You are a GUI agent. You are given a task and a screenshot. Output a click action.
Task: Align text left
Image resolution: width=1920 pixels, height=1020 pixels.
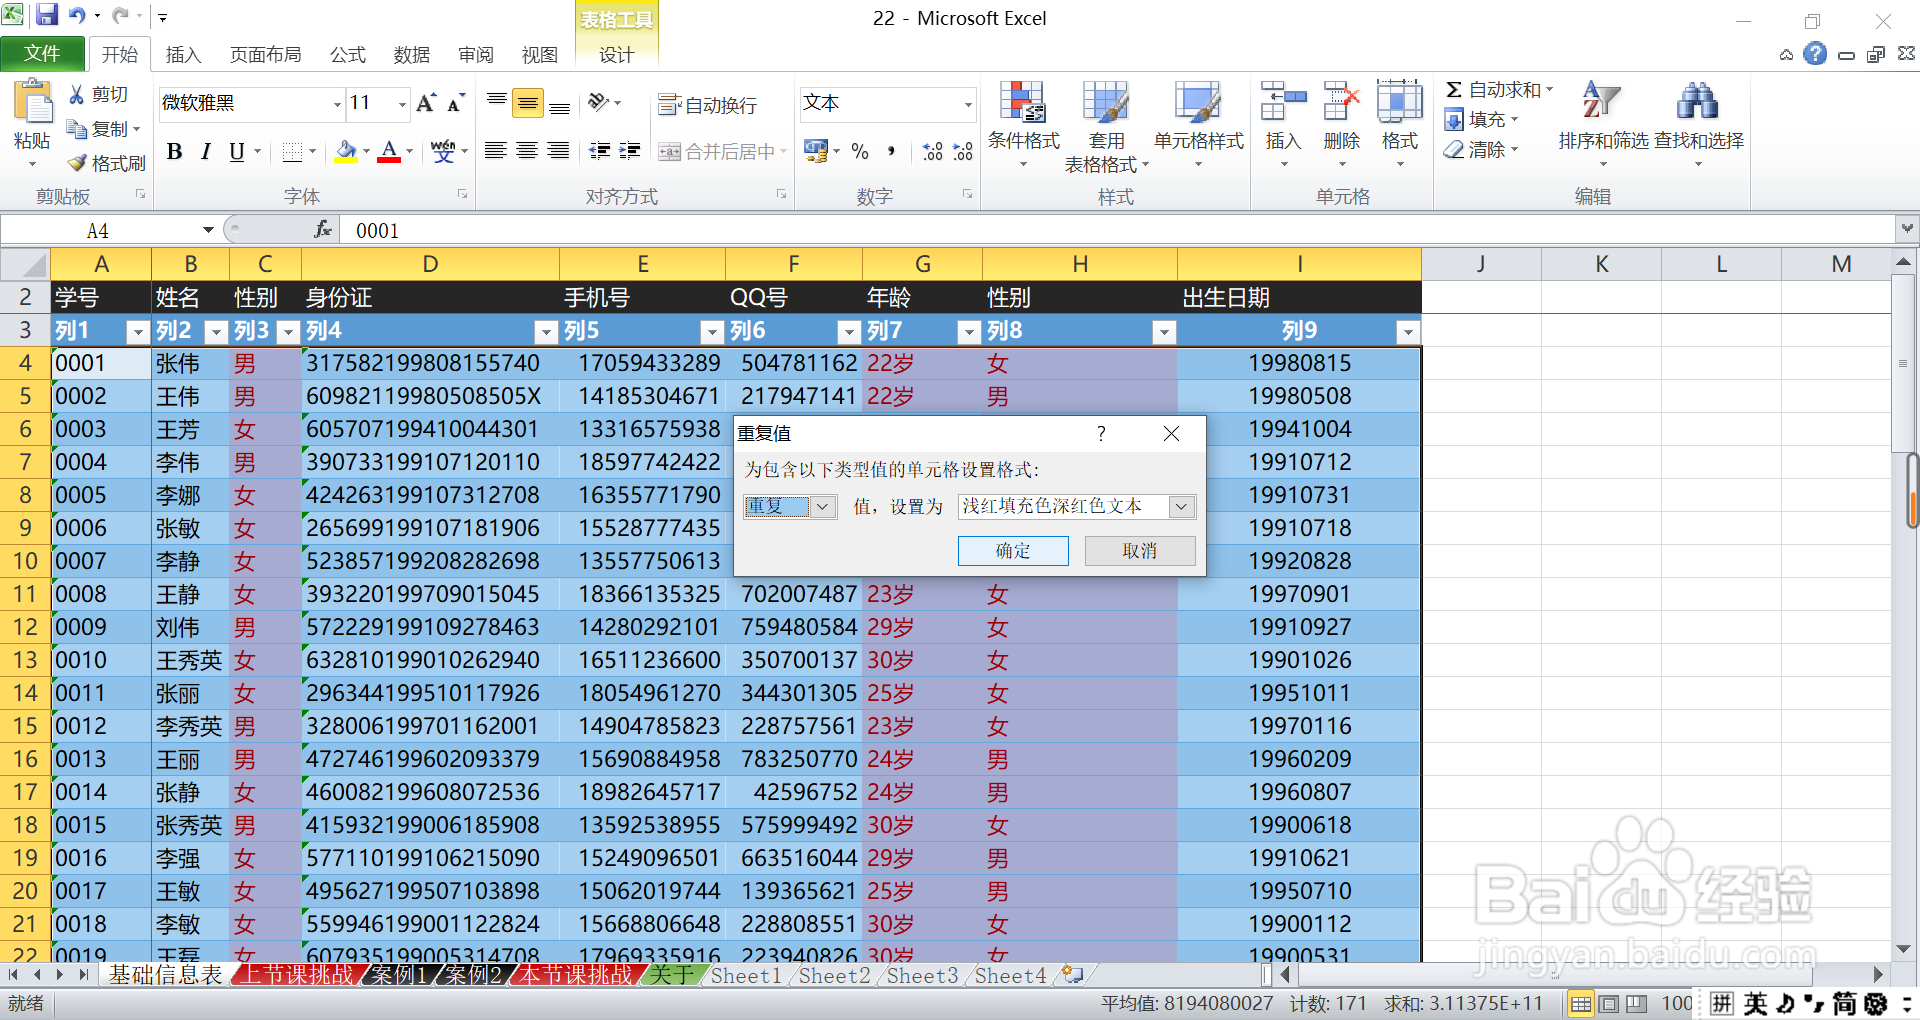click(495, 151)
